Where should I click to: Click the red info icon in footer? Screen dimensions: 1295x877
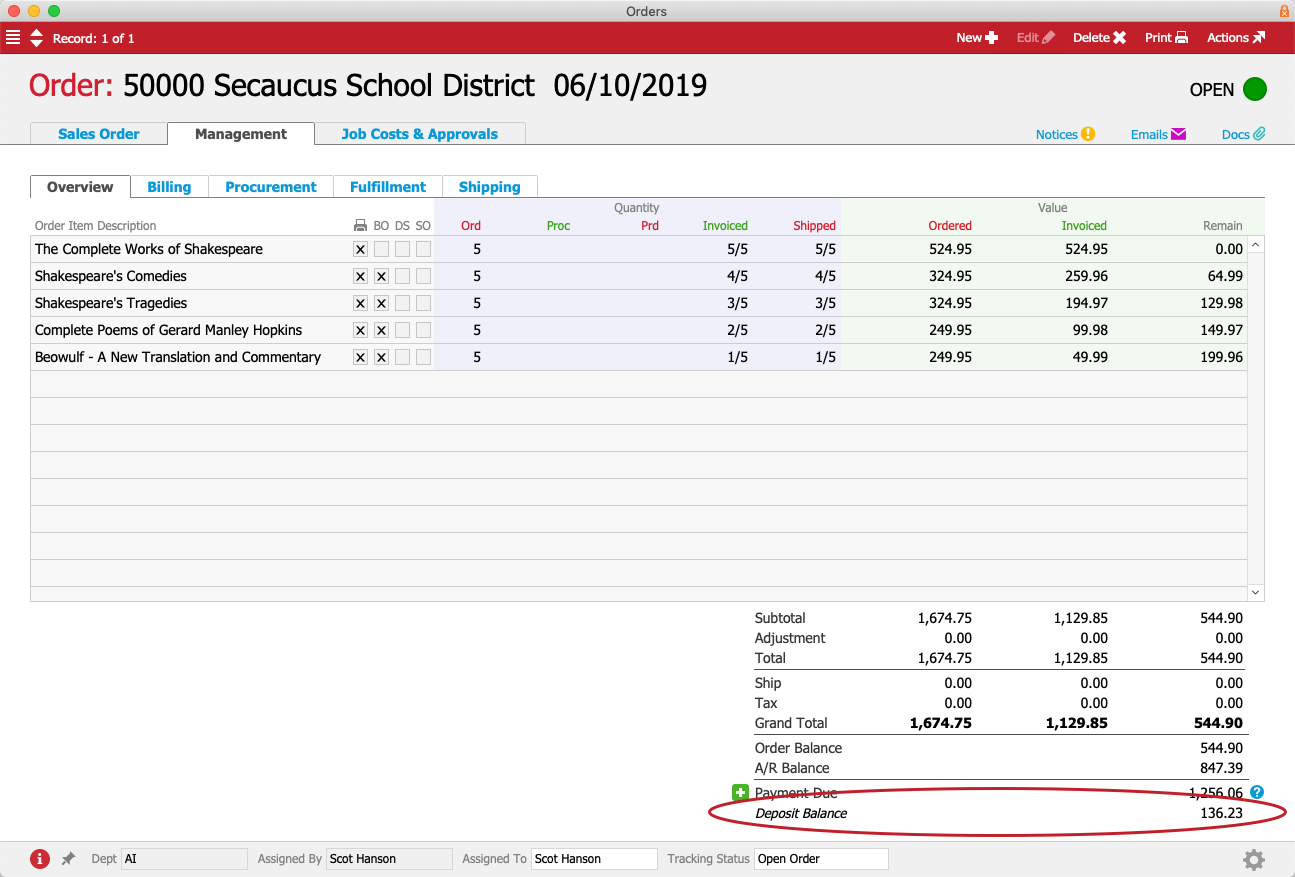tap(40, 859)
